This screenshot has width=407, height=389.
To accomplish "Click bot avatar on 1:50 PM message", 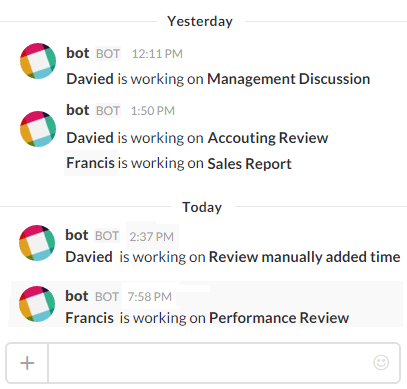I will pyautogui.click(x=38, y=129).
